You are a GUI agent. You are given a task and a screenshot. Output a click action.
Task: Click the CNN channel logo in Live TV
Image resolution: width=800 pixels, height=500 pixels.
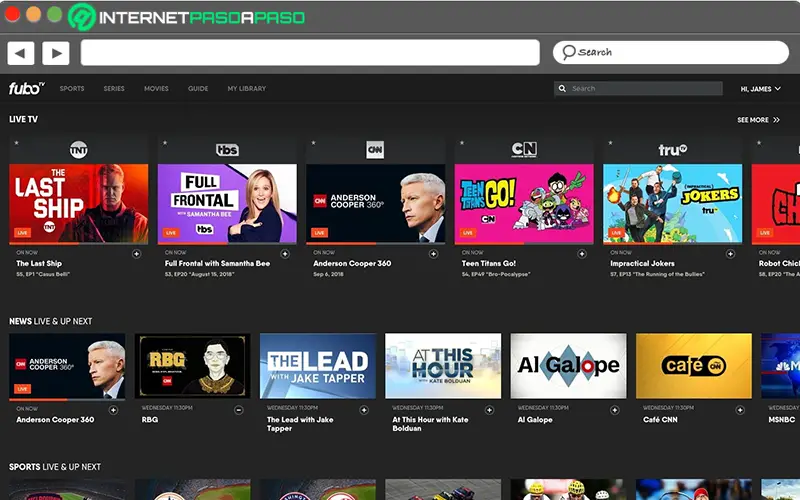click(375, 149)
